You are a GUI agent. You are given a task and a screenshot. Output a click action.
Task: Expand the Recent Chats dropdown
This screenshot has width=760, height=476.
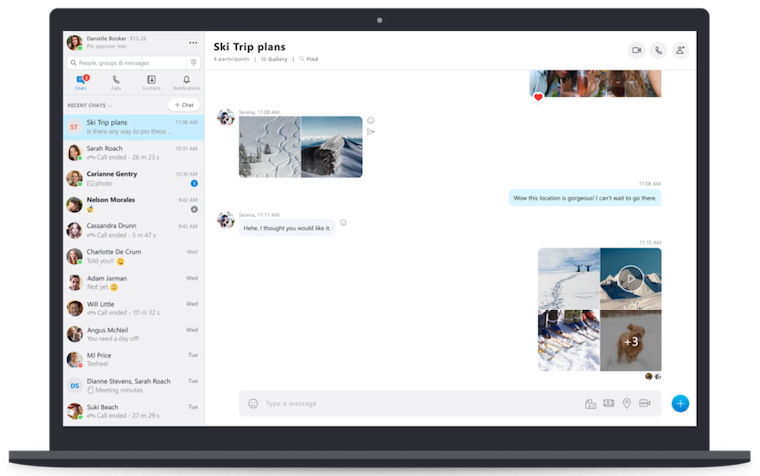[90, 105]
